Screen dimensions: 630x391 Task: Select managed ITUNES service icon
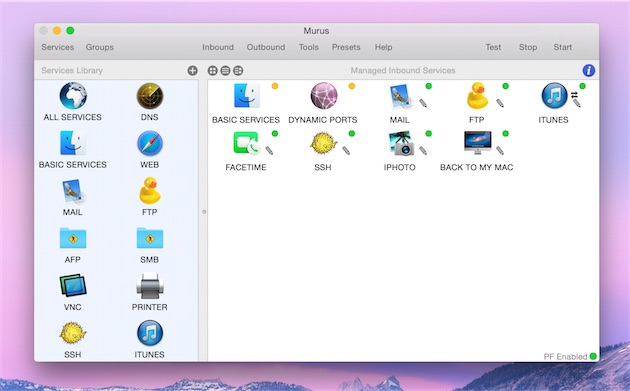coord(554,96)
